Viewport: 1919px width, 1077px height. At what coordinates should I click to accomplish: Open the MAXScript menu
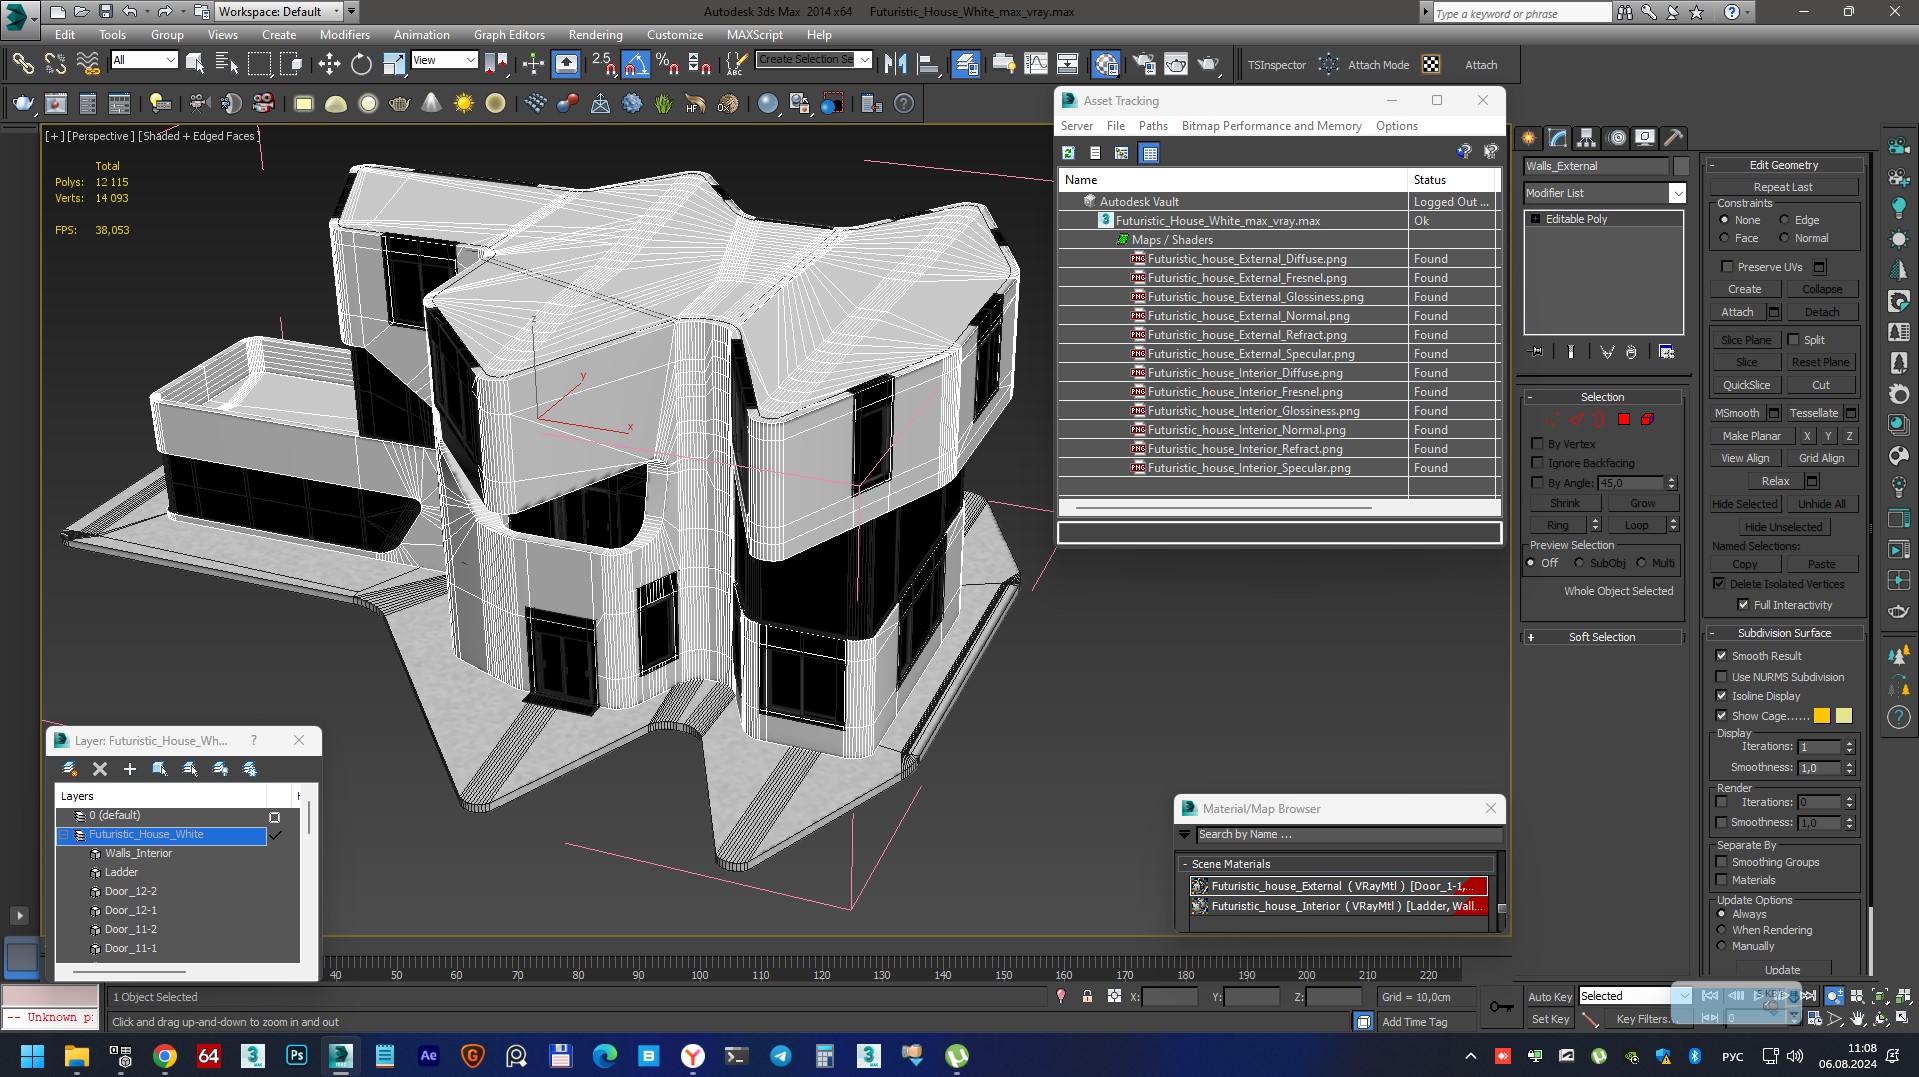[x=755, y=34]
